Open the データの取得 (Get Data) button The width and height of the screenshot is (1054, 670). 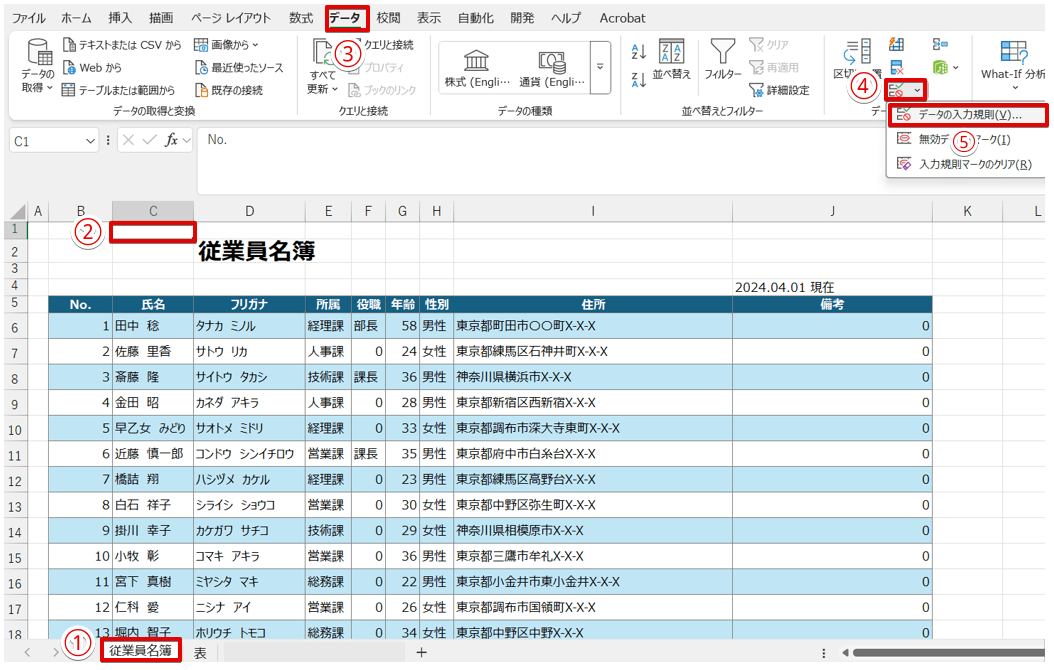pos(38,68)
